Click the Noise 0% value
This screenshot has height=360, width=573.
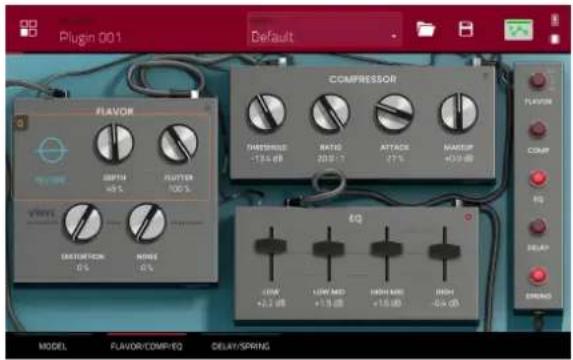(147, 268)
